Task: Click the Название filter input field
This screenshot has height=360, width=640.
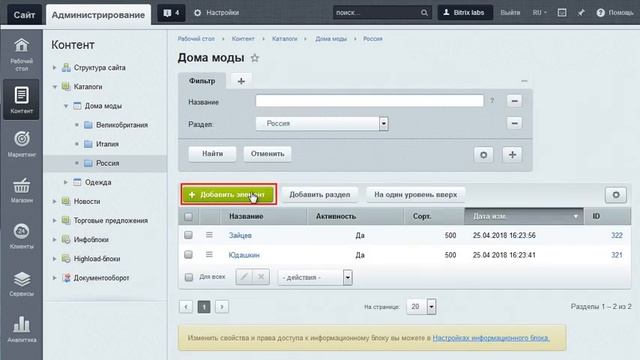Action: click(x=369, y=101)
